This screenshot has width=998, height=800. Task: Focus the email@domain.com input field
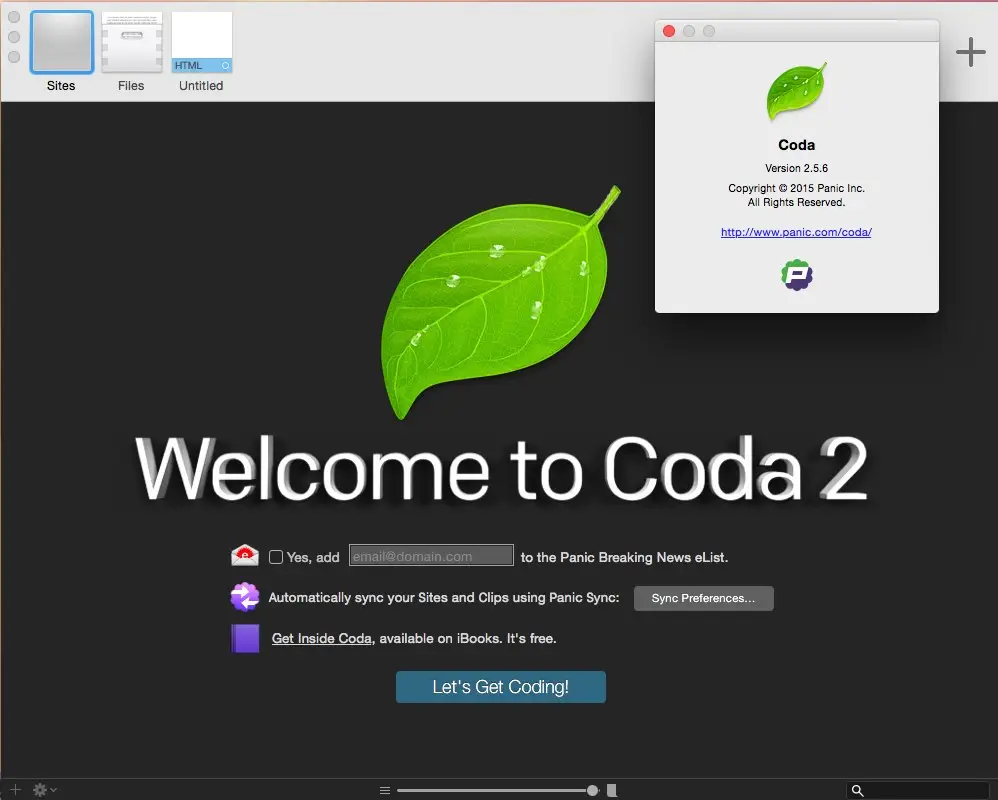coord(432,556)
